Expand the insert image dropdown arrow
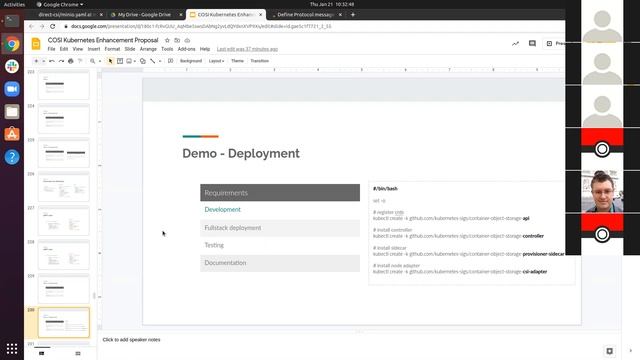The height and width of the screenshot is (360, 640). pyautogui.click(x=135, y=61)
